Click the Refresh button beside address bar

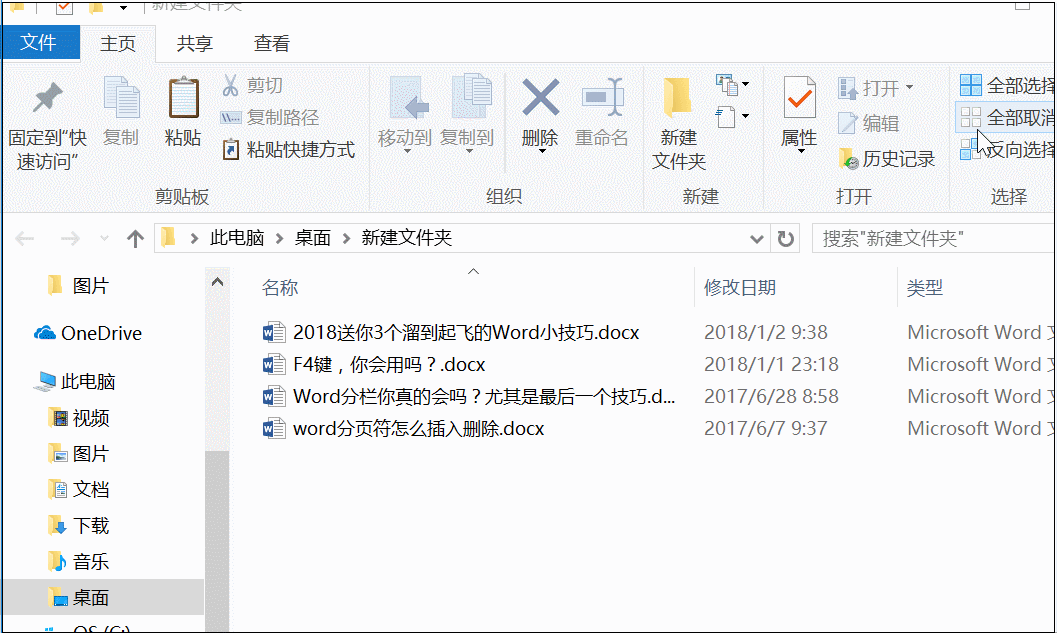click(x=785, y=239)
